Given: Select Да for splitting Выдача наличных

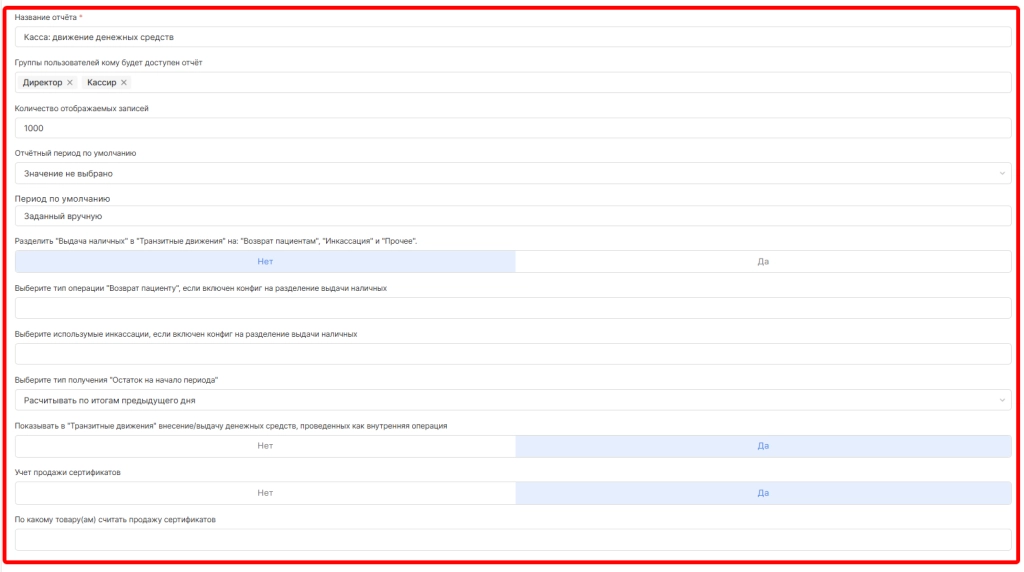Looking at the screenshot, I should coord(763,261).
